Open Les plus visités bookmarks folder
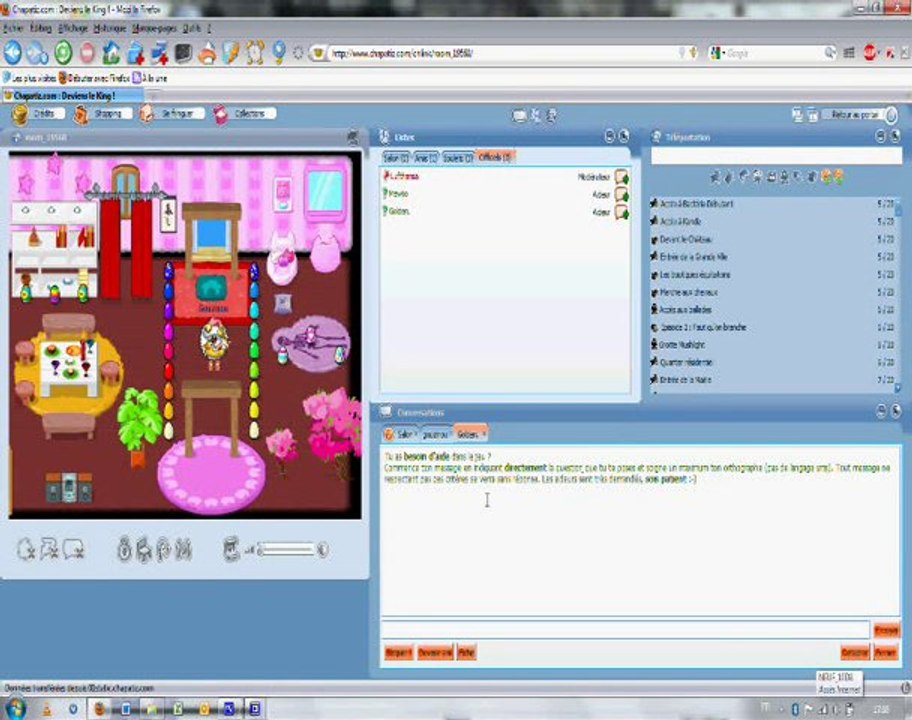The image size is (912, 720). pyautogui.click(x=30, y=78)
